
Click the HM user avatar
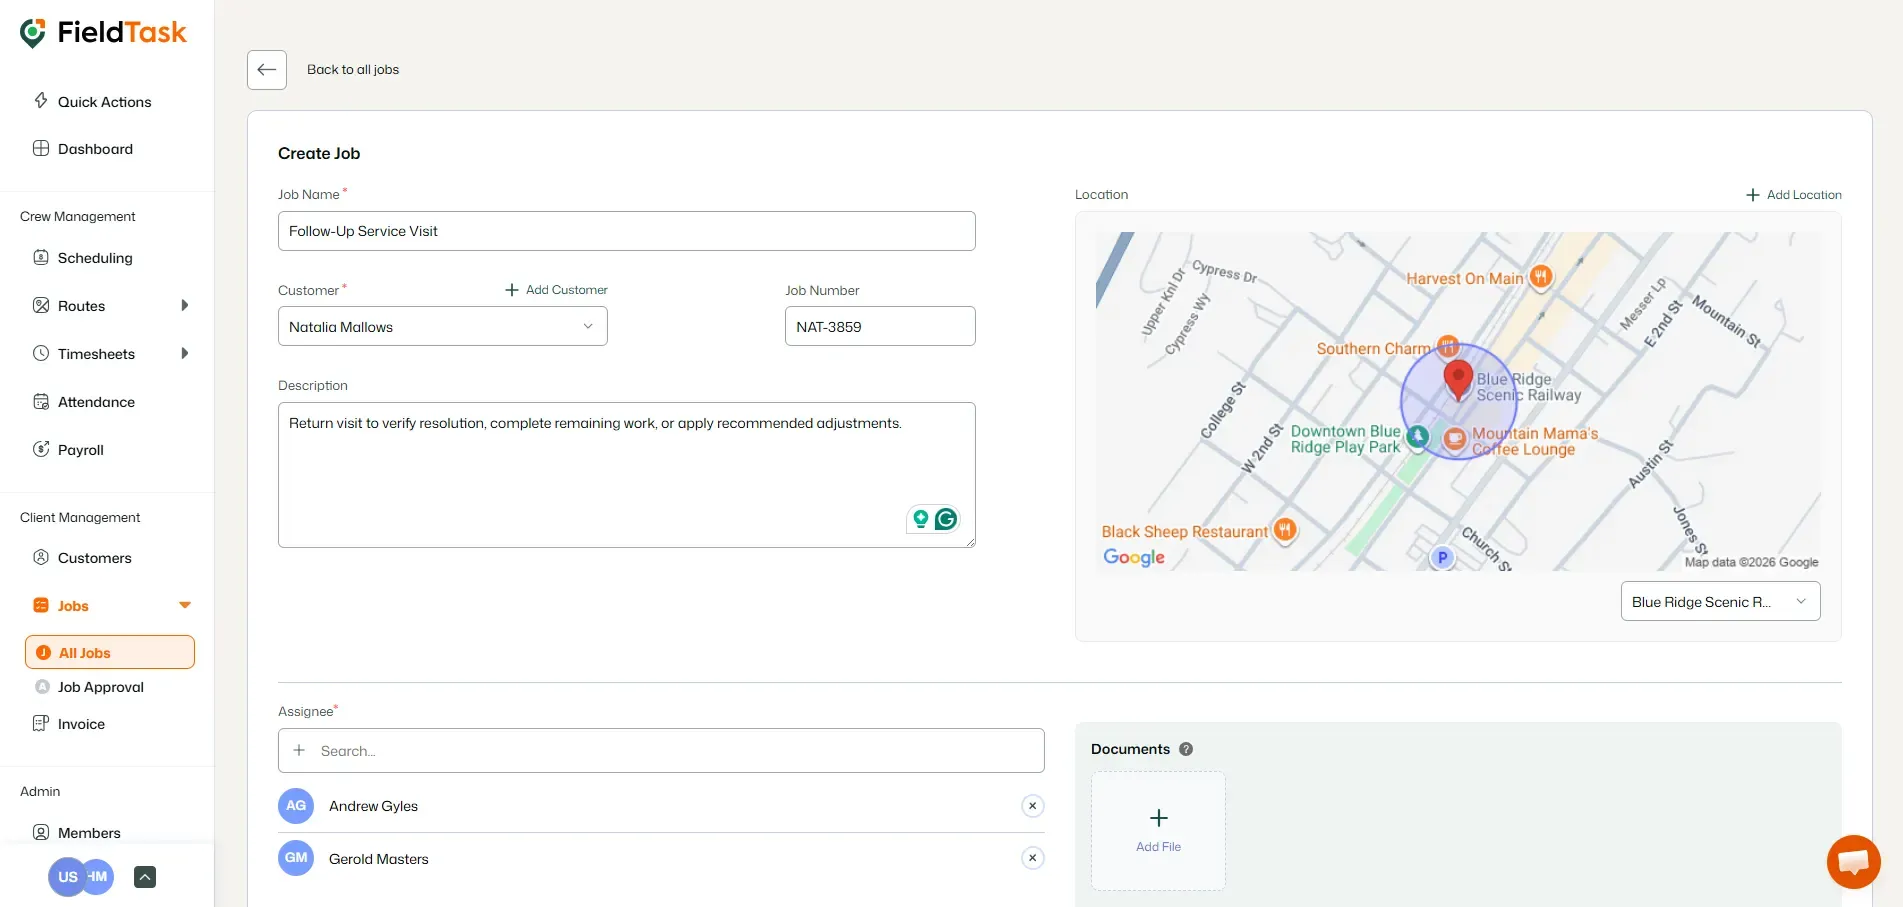click(x=100, y=876)
